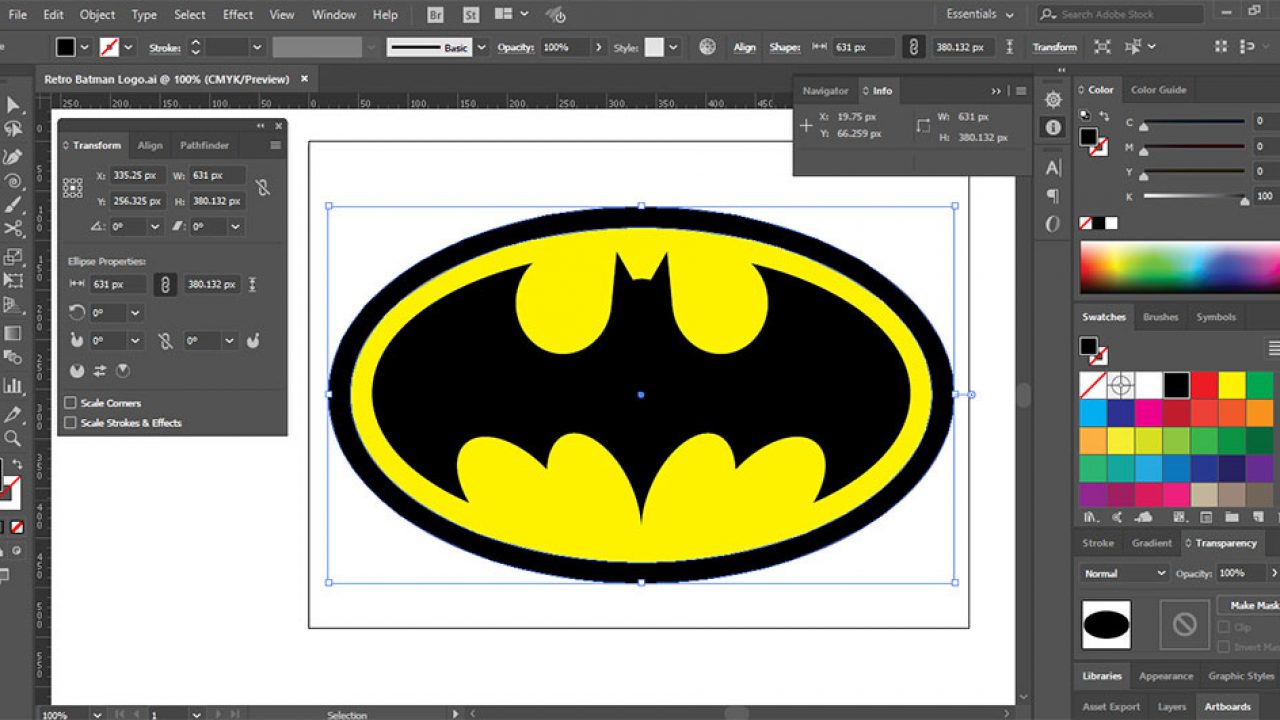Click the Shape: link in control bar

[785, 47]
